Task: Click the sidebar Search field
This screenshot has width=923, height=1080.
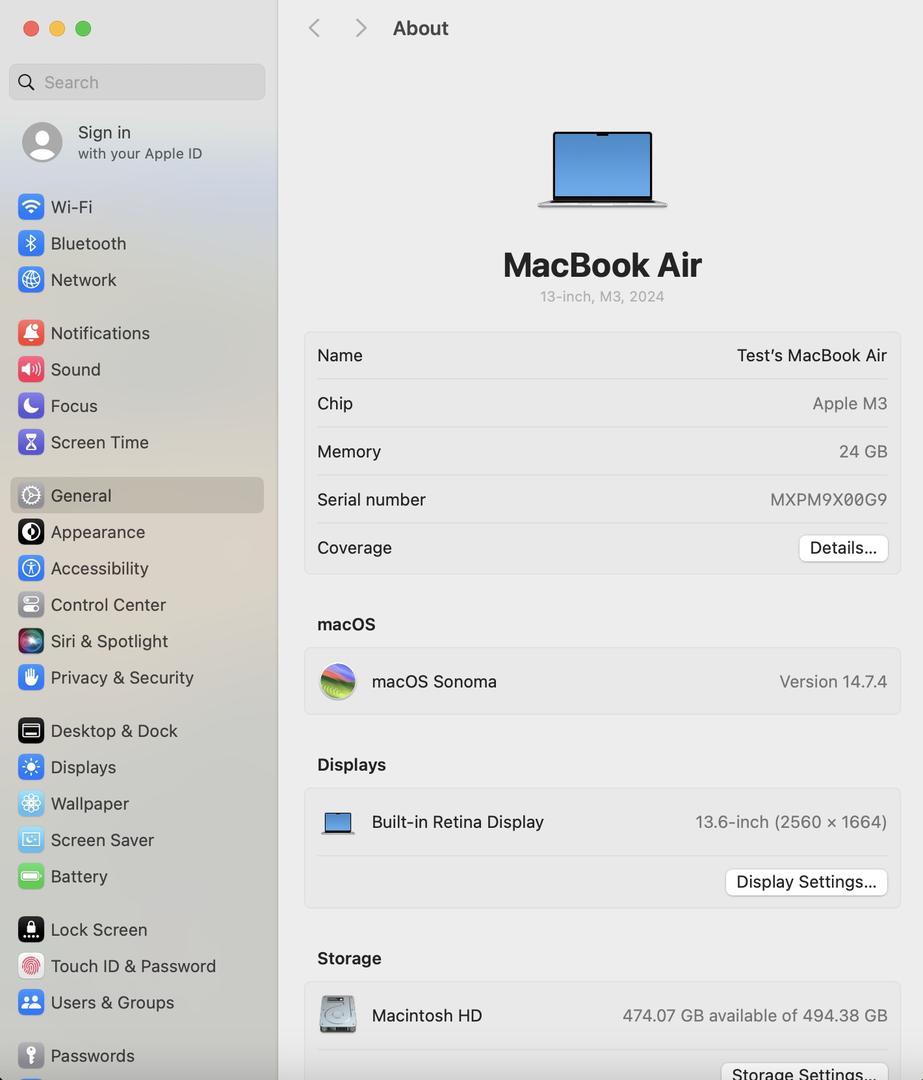Action: (137, 82)
